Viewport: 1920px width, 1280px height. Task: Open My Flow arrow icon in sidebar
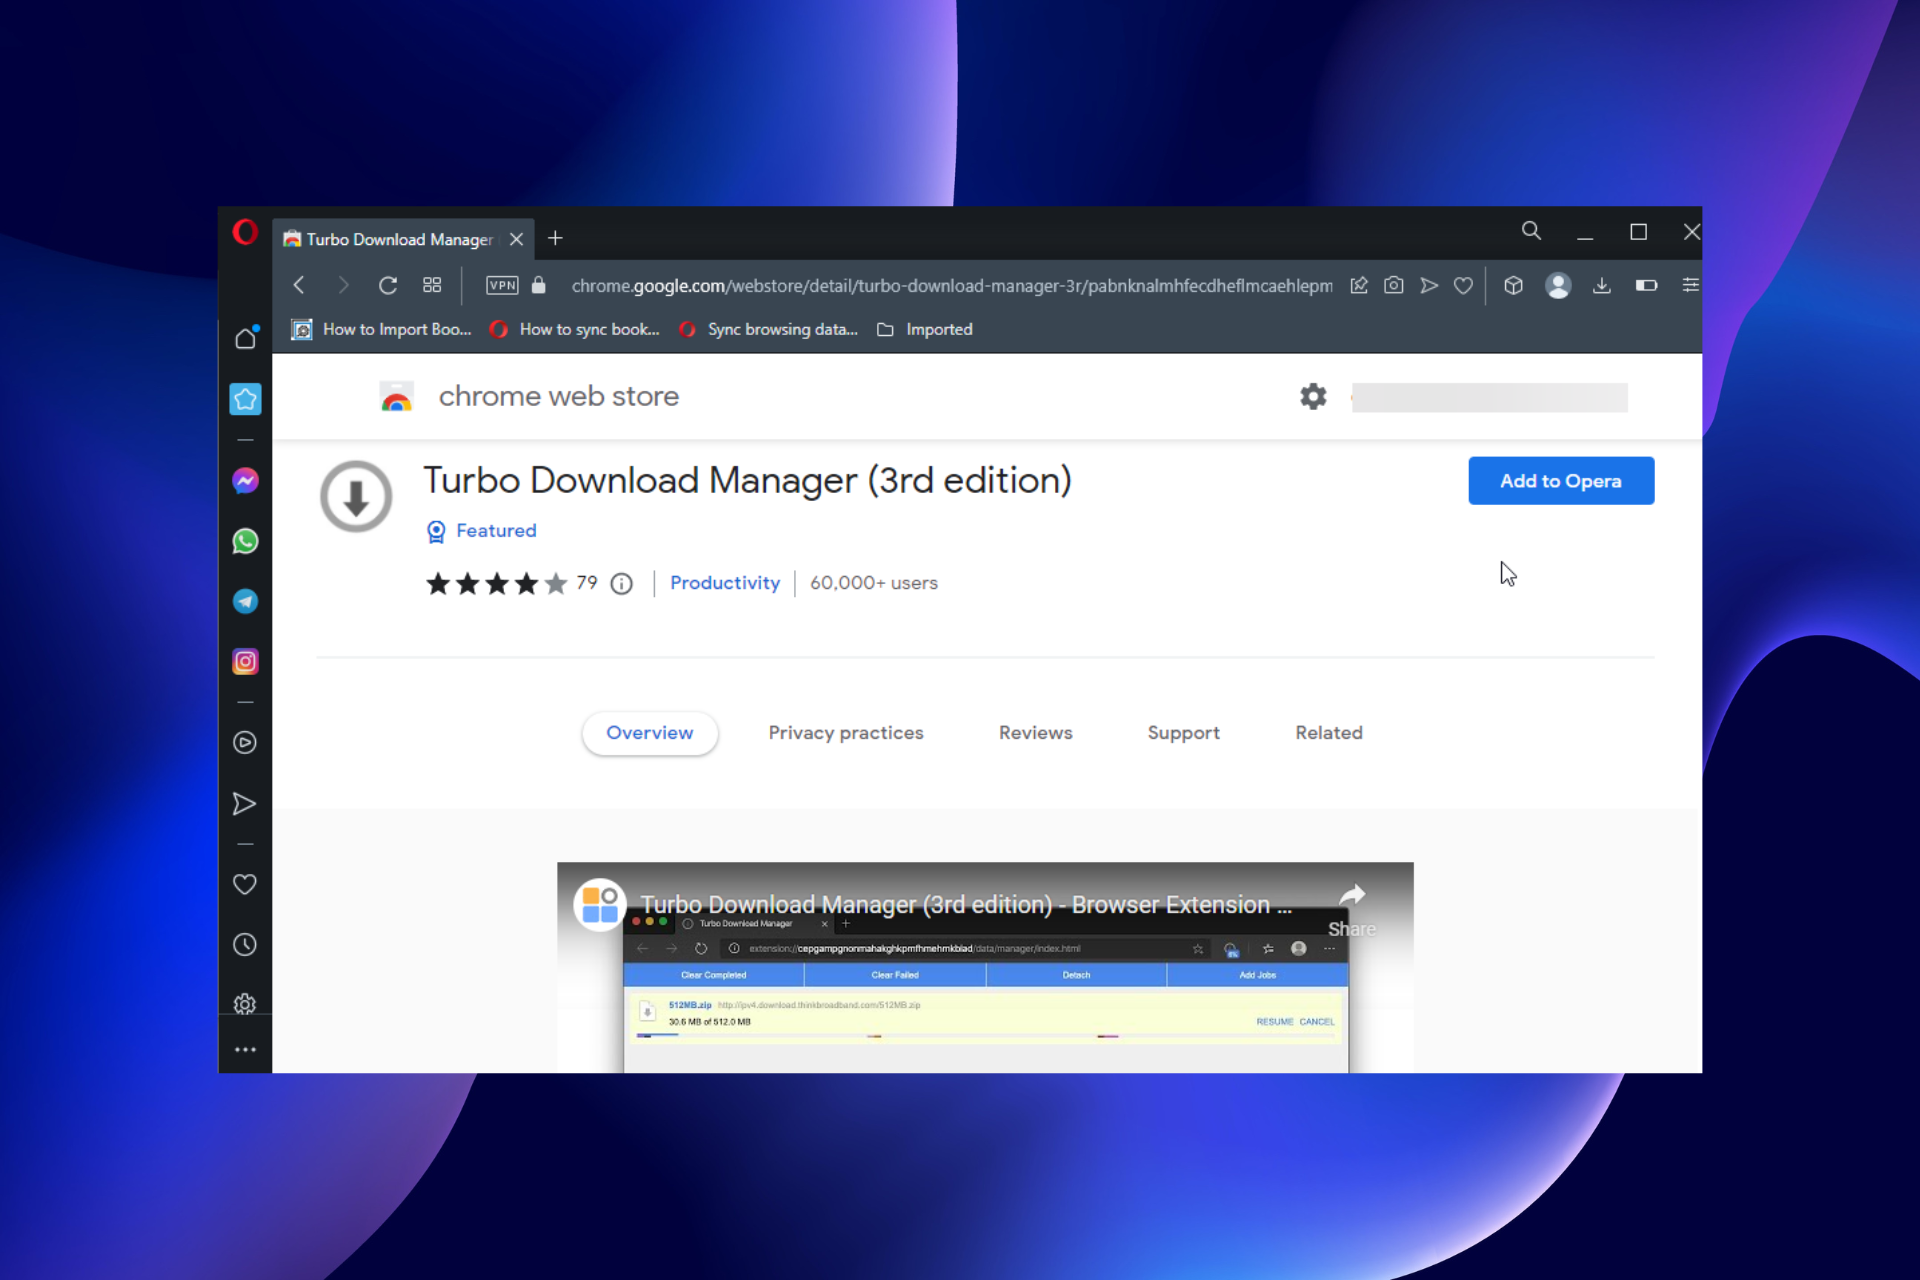pos(245,804)
